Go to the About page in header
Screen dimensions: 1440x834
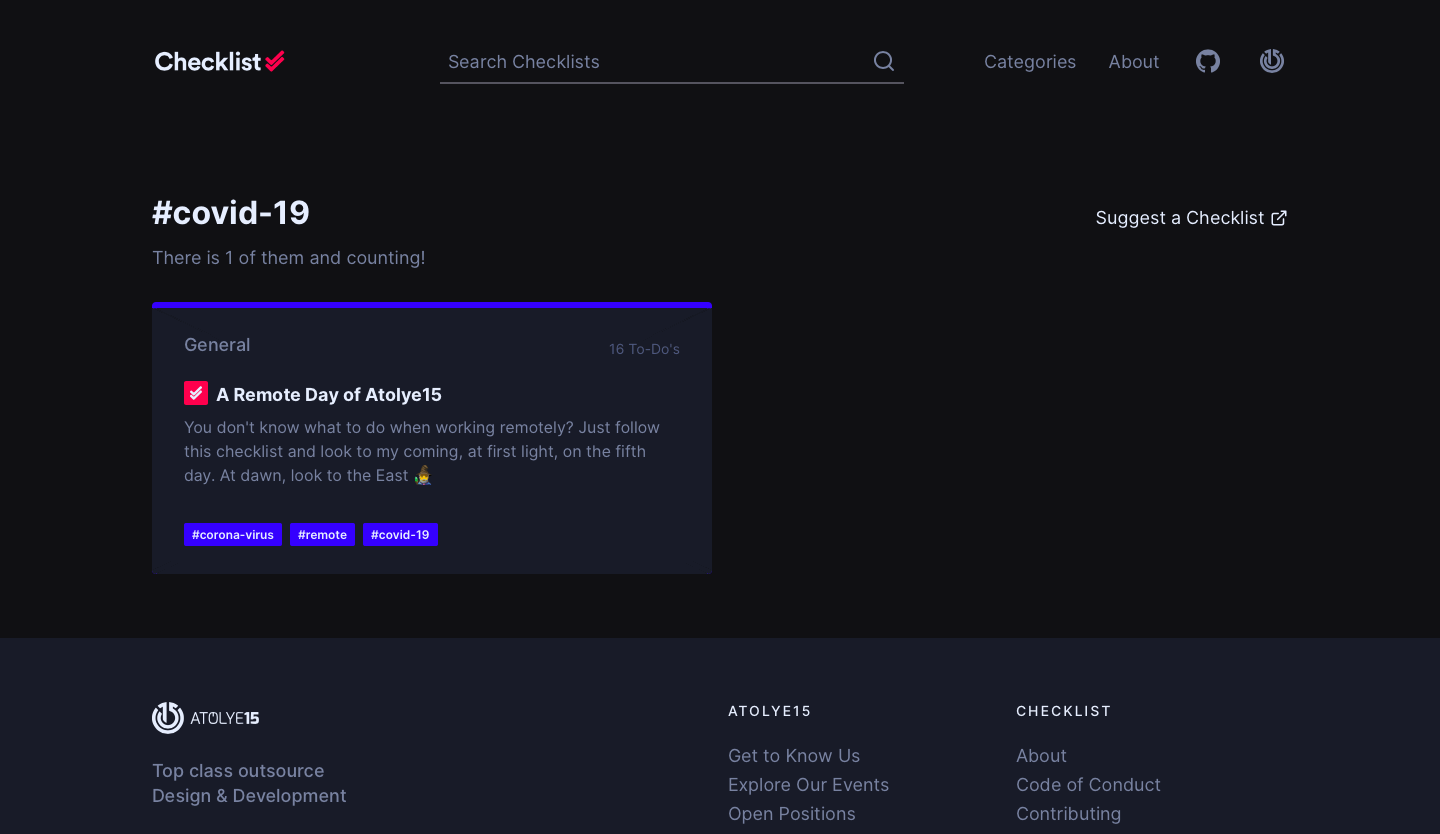coord(1133,62)
